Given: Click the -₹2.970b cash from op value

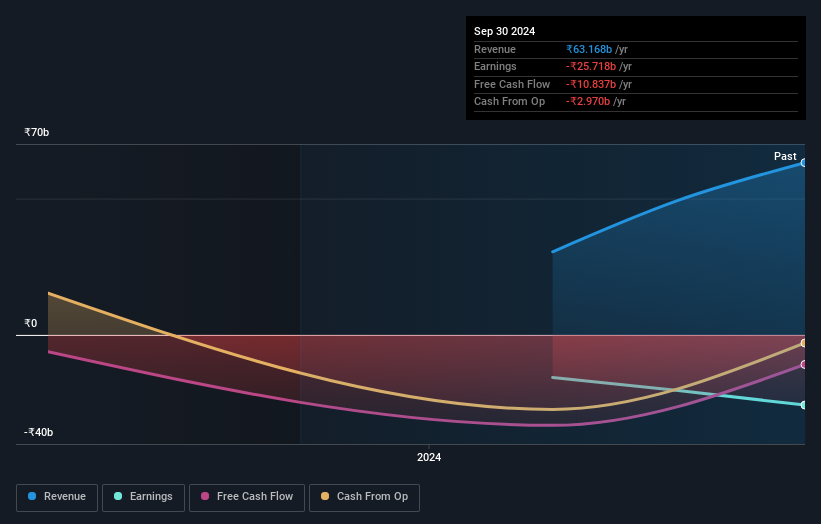Looking at the screenshot, I should [587, 102].
